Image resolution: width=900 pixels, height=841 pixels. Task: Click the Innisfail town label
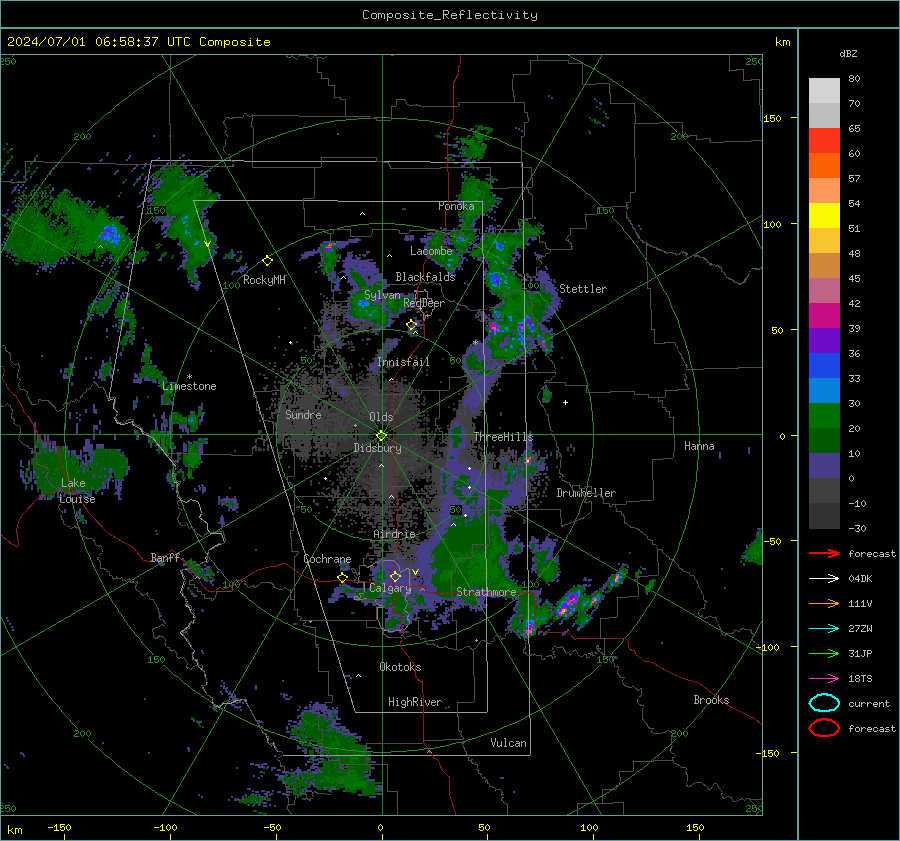[x=403, y=362]
